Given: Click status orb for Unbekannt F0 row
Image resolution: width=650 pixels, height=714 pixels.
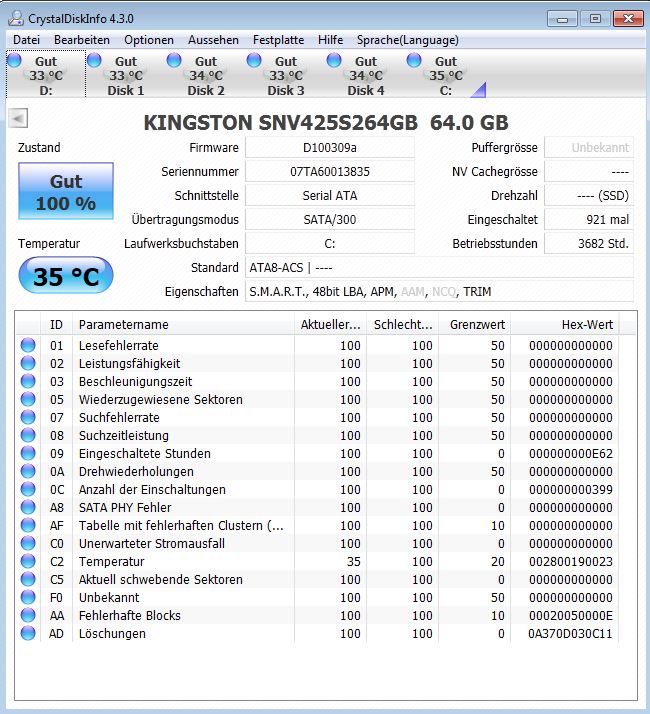Looking at the screenshot, I should pos(28,597).
